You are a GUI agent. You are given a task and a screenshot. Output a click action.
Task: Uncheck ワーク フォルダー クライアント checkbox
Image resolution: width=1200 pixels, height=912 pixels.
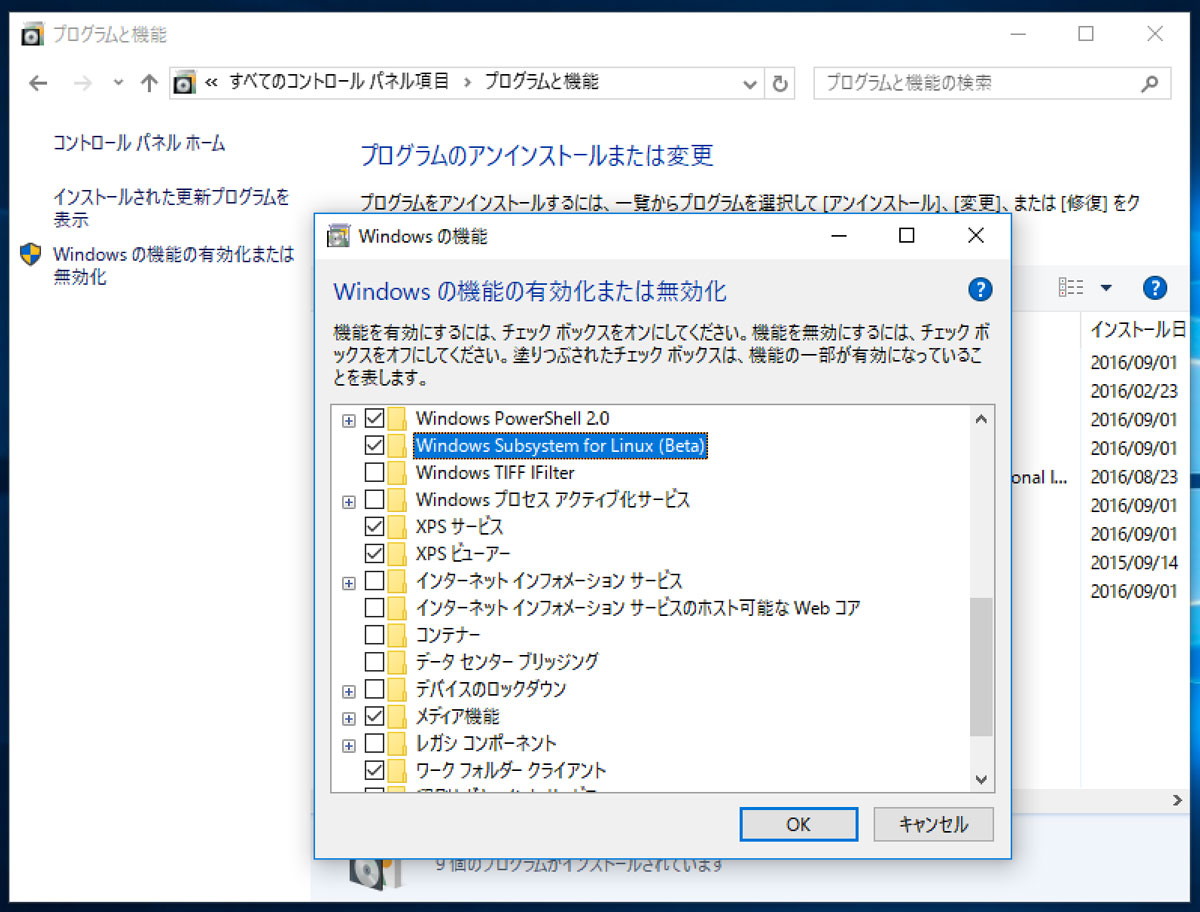click(375, 770)
